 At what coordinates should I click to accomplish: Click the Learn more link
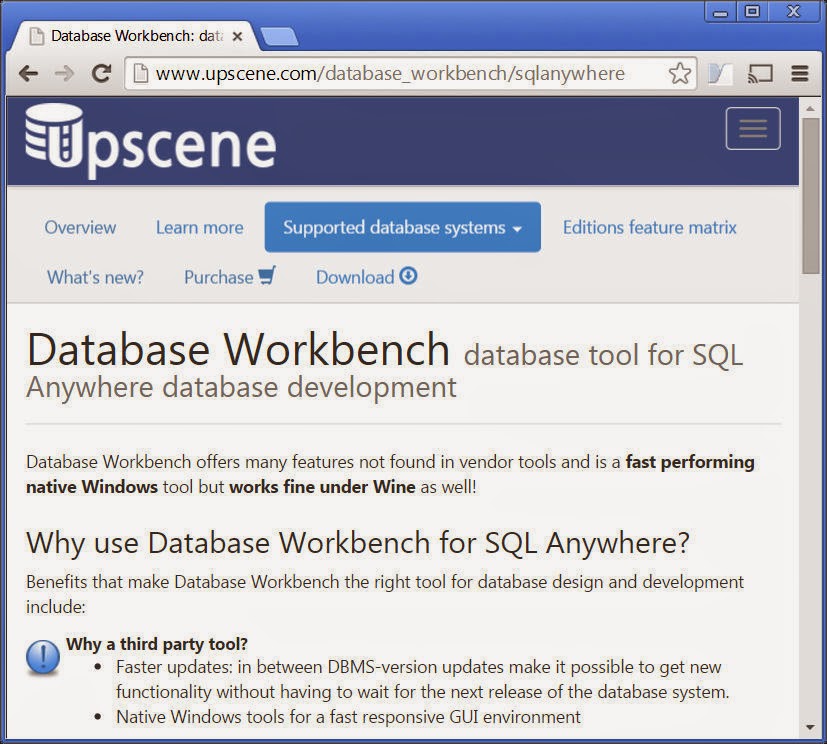pyautogui.click(x=198, y=227)
